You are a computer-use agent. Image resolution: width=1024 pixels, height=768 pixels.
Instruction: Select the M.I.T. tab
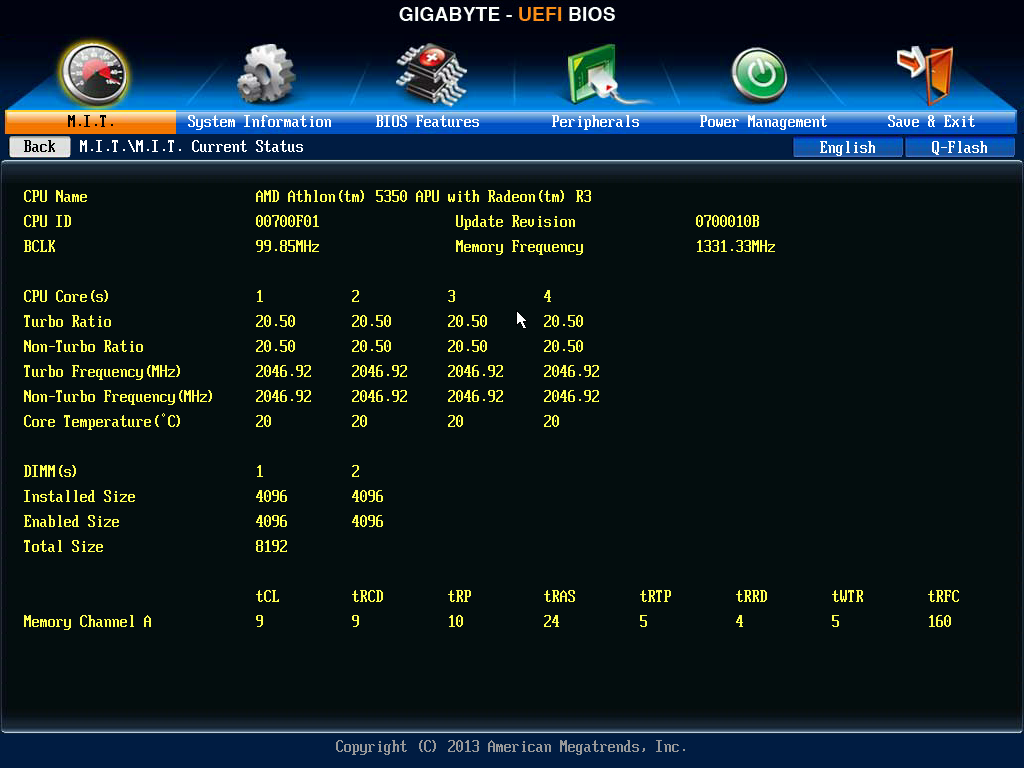point(91,121)
